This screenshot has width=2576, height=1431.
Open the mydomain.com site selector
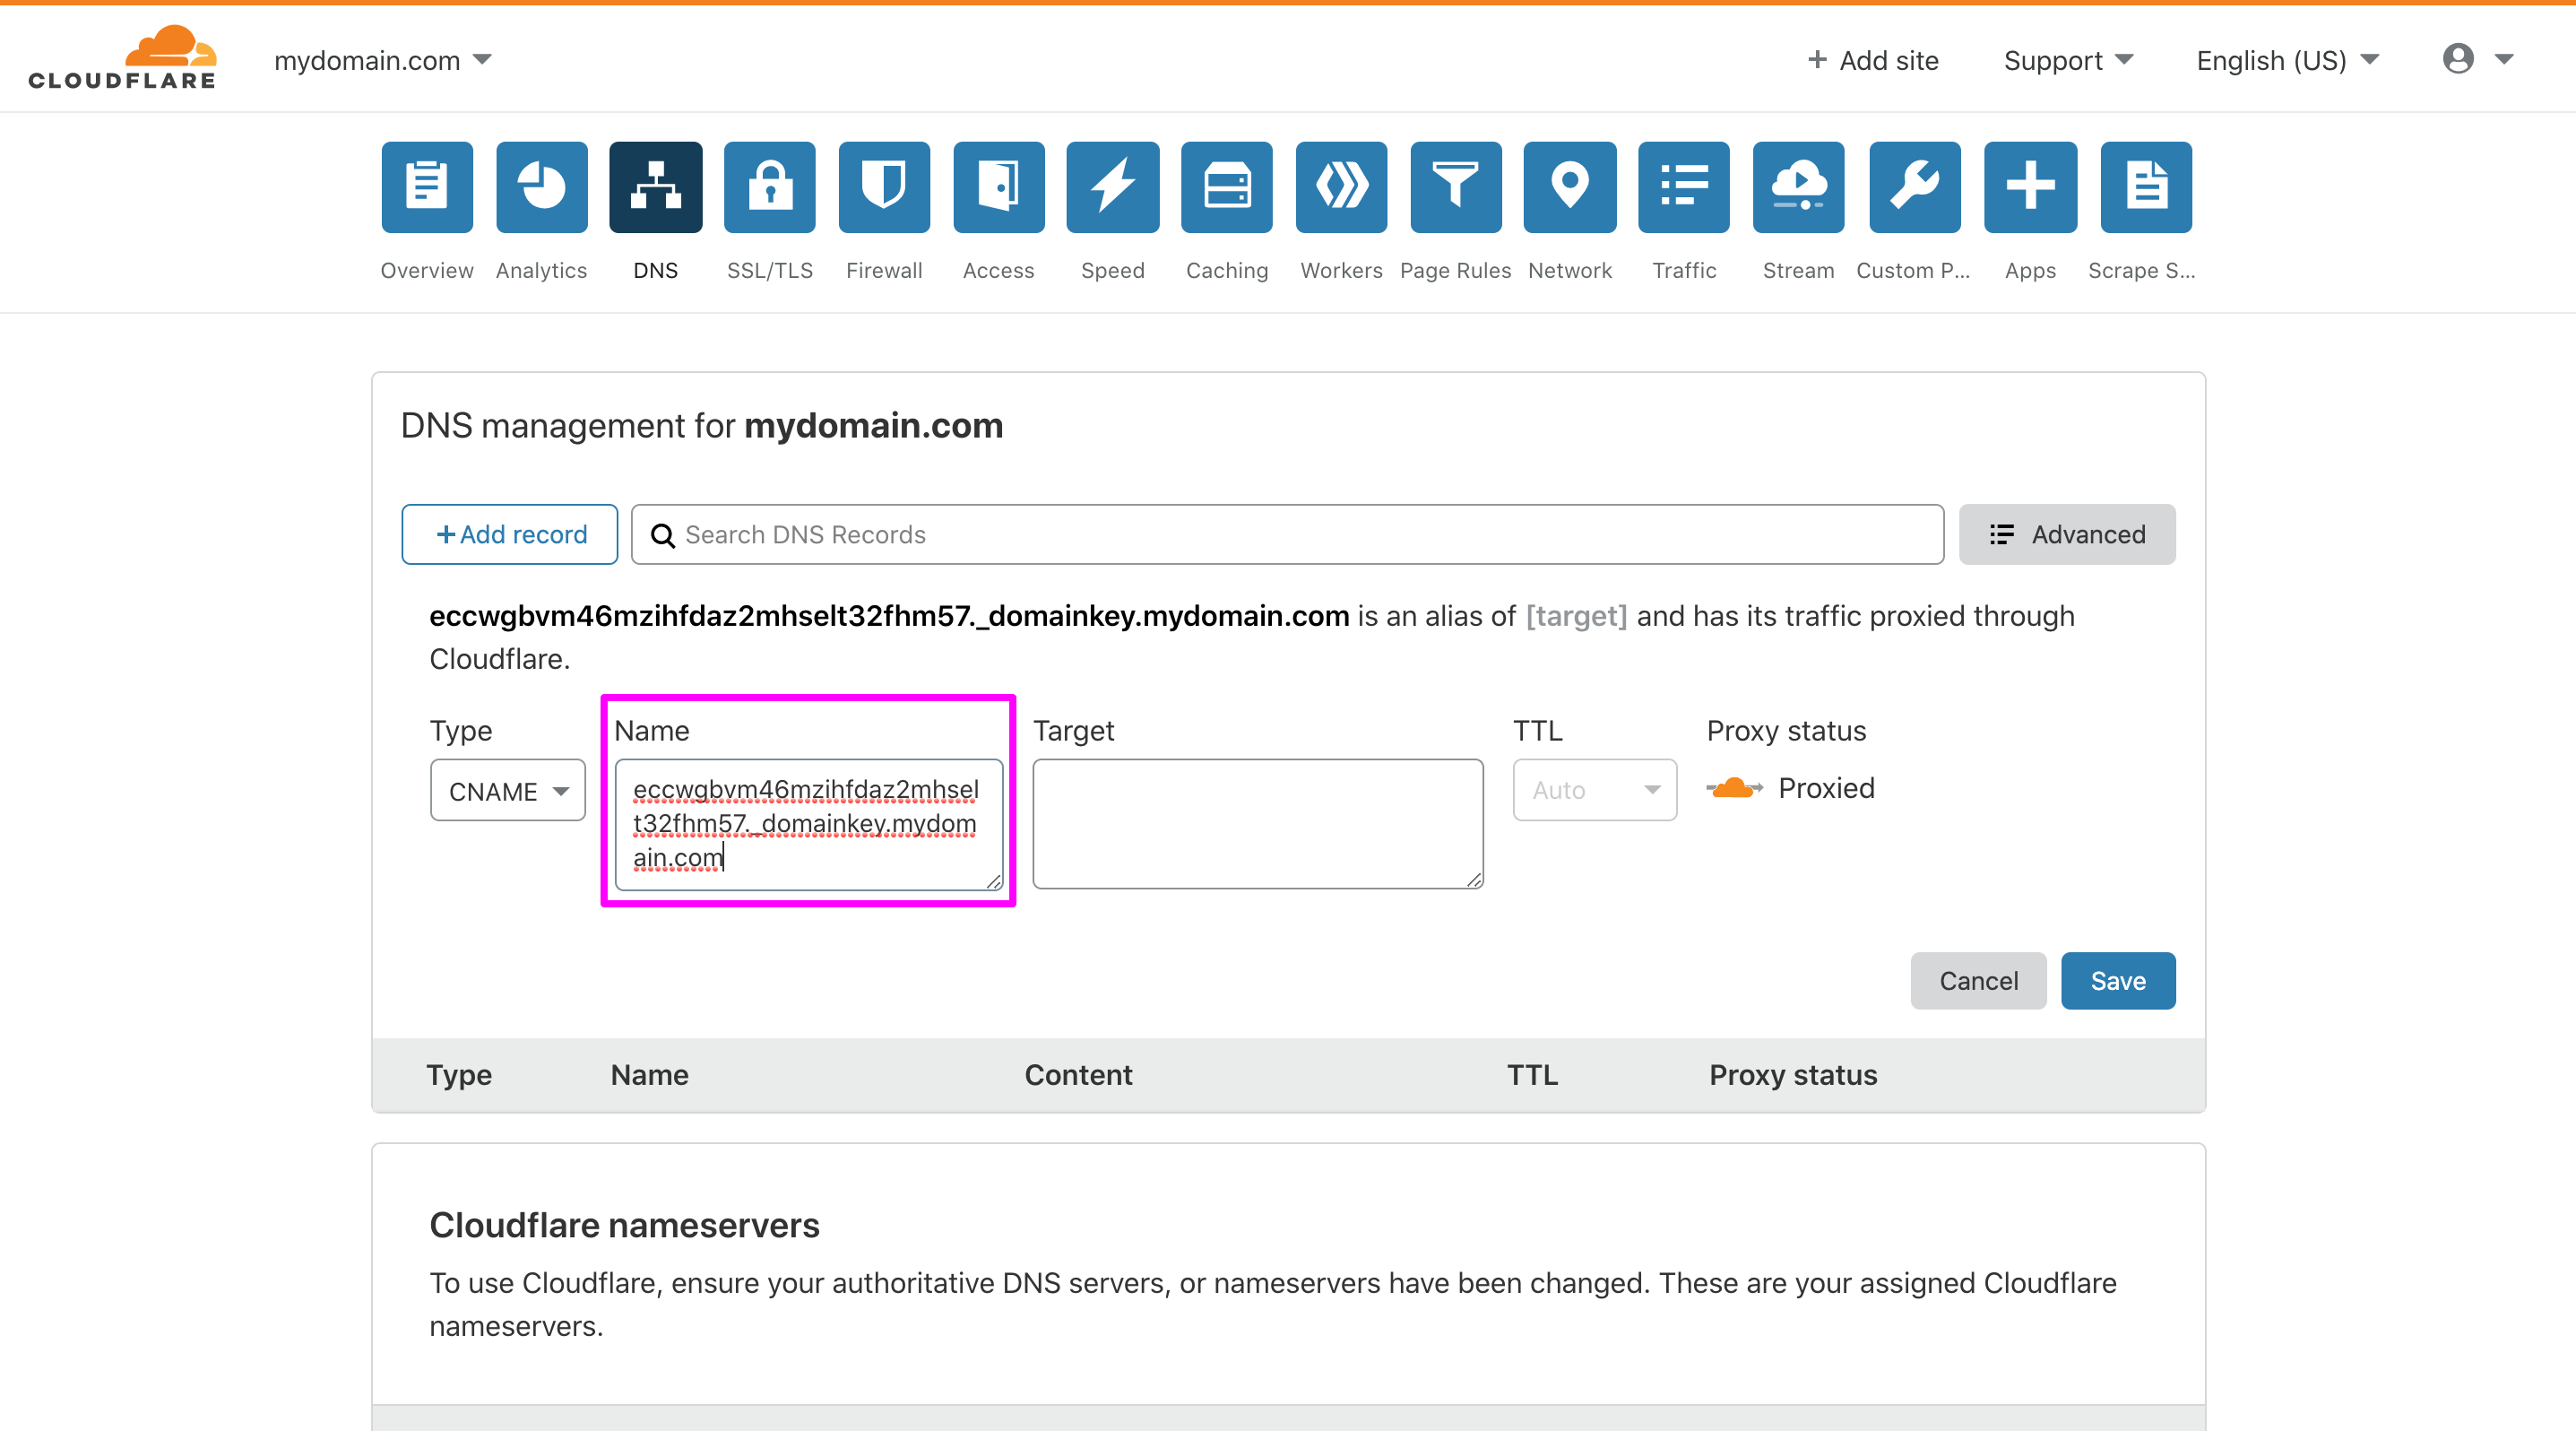[381, 60]
